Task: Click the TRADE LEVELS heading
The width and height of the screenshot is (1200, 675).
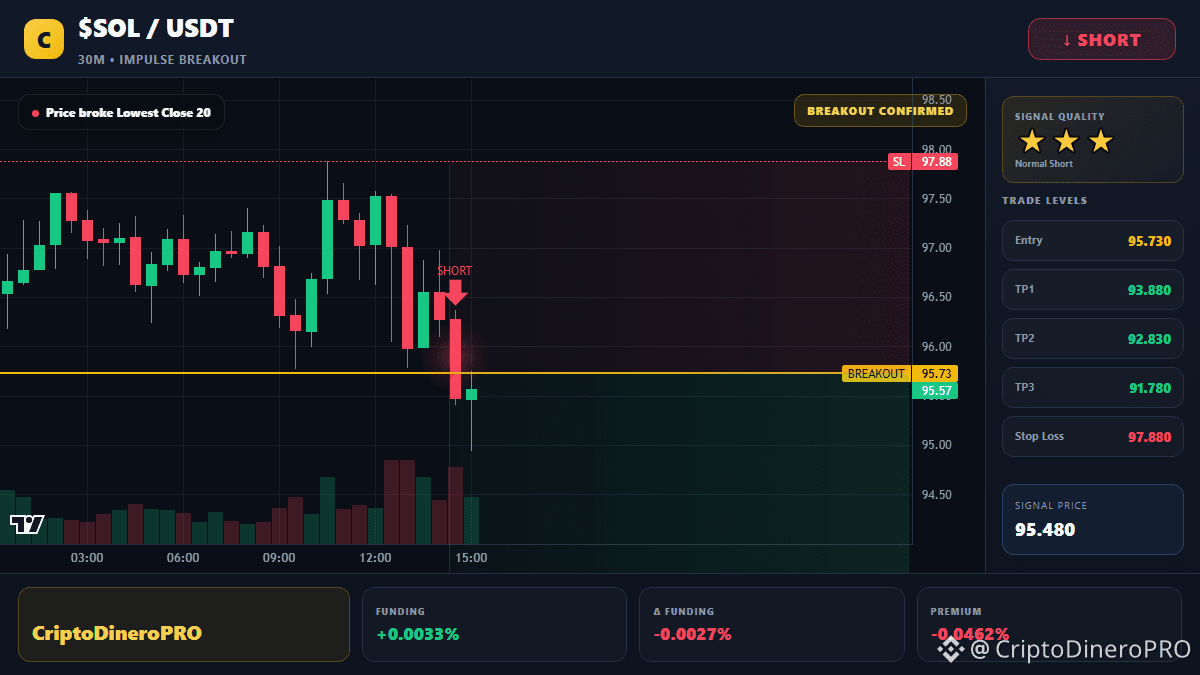Action: coord(1044,201)
